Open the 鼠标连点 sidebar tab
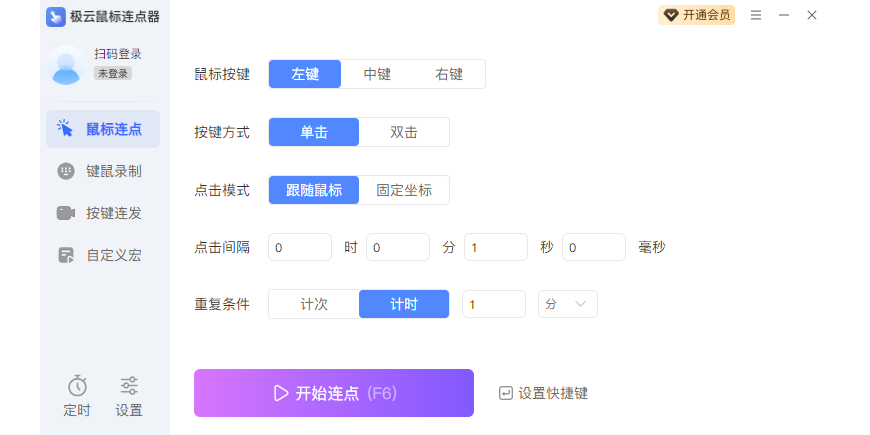The width and height of the screenshot is (870, 435). [x=103, y=129]
